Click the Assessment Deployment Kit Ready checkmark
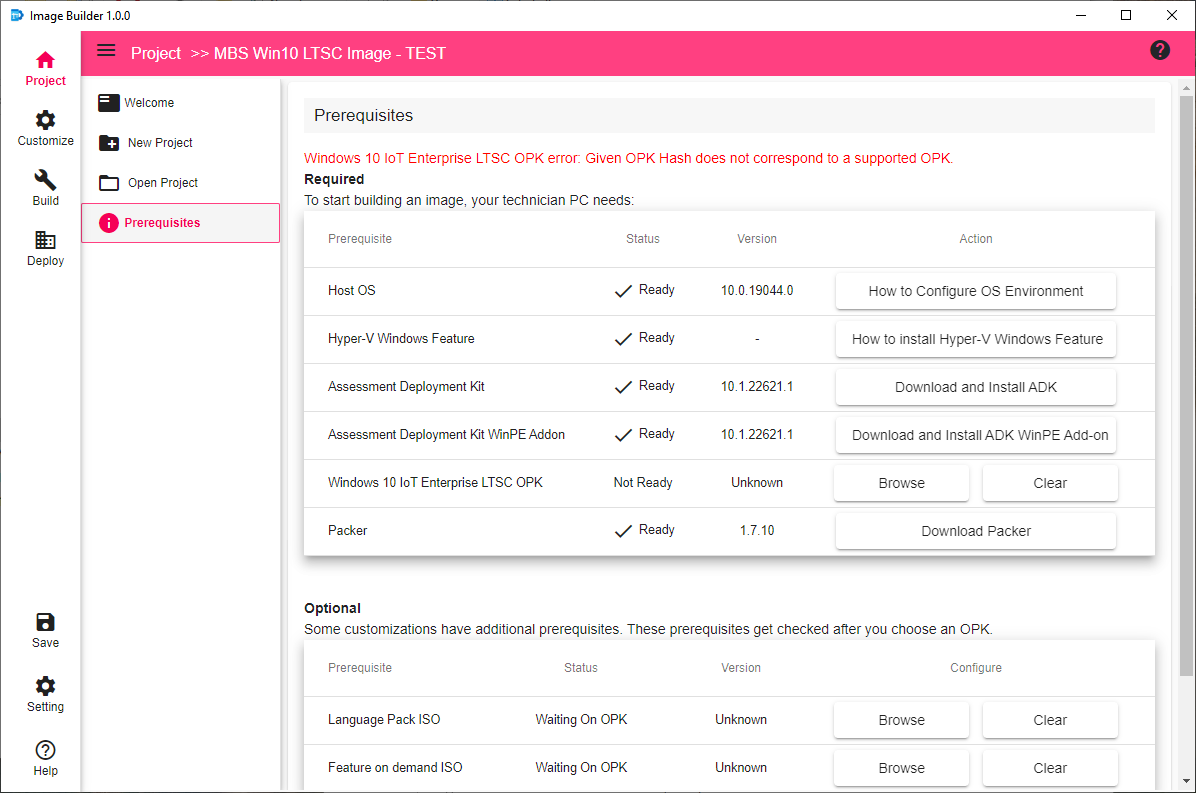 (623, 387)
